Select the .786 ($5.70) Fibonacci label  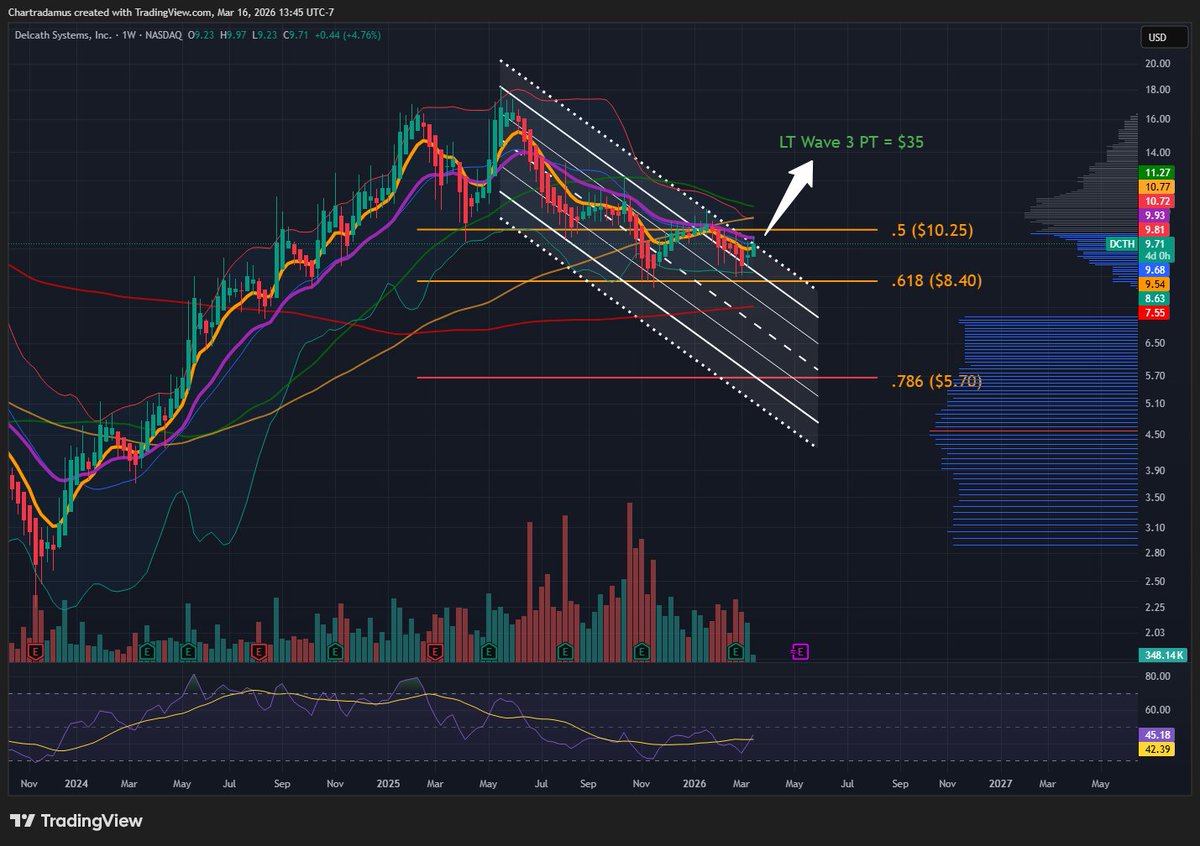click(x=936, y=380)
